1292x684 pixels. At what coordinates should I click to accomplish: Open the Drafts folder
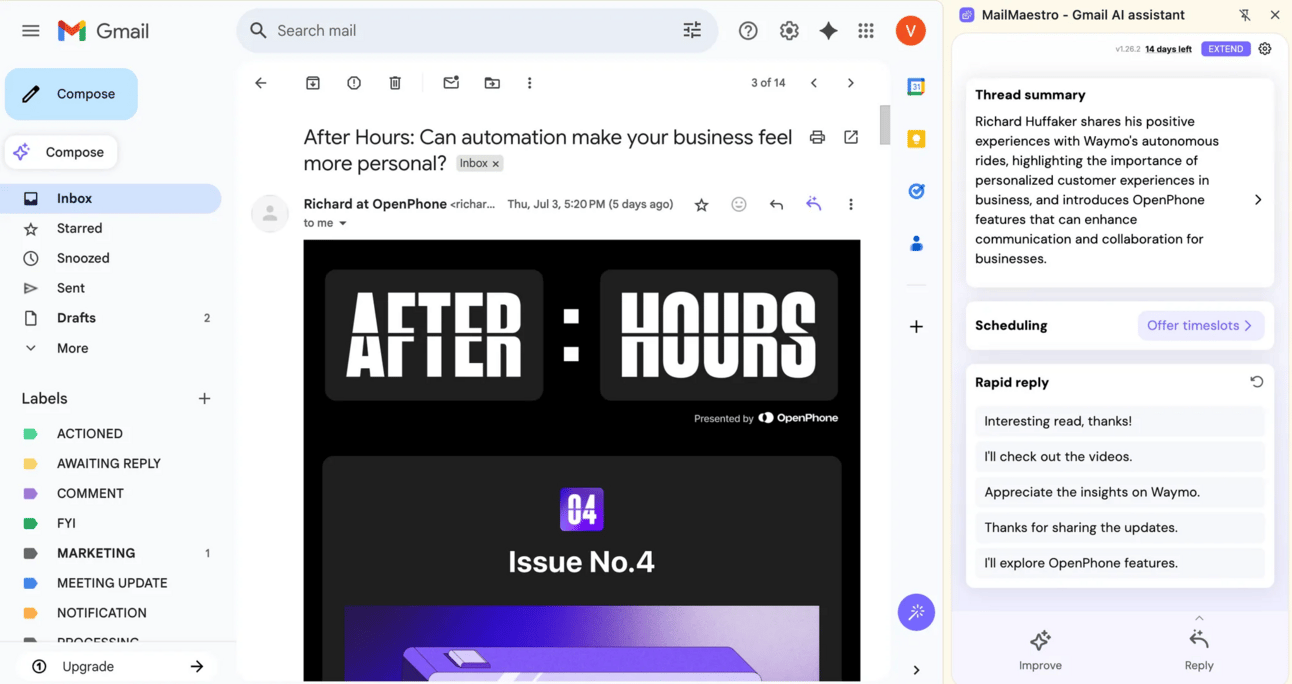pos(110,318)
